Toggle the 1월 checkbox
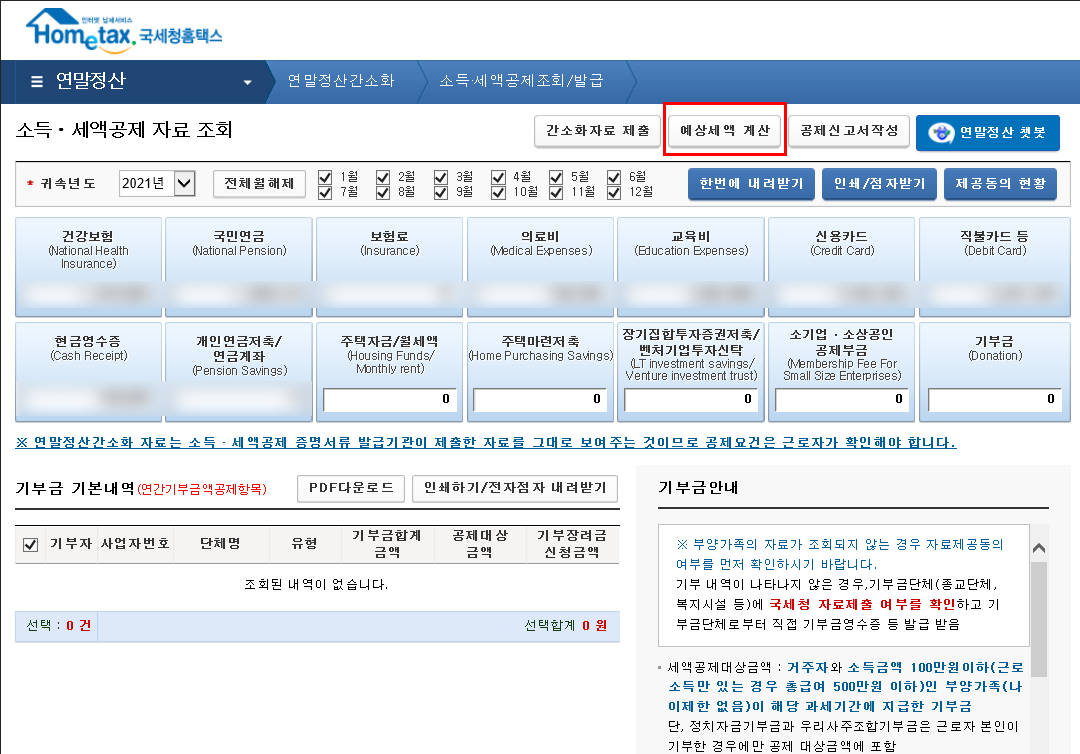Screen dimensions: 1080x754 pyautogui.click(x=325, y=177)
